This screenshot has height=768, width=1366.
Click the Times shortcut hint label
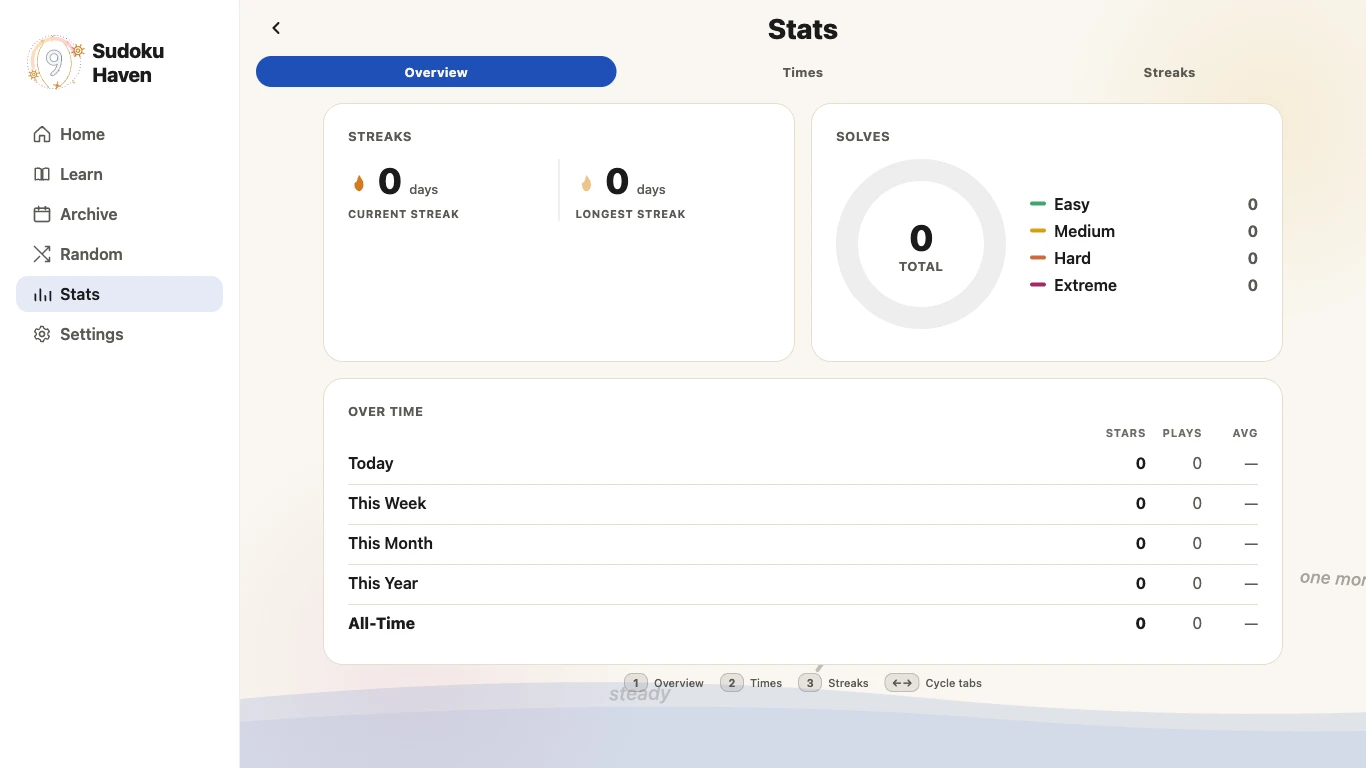coord(766,683)
